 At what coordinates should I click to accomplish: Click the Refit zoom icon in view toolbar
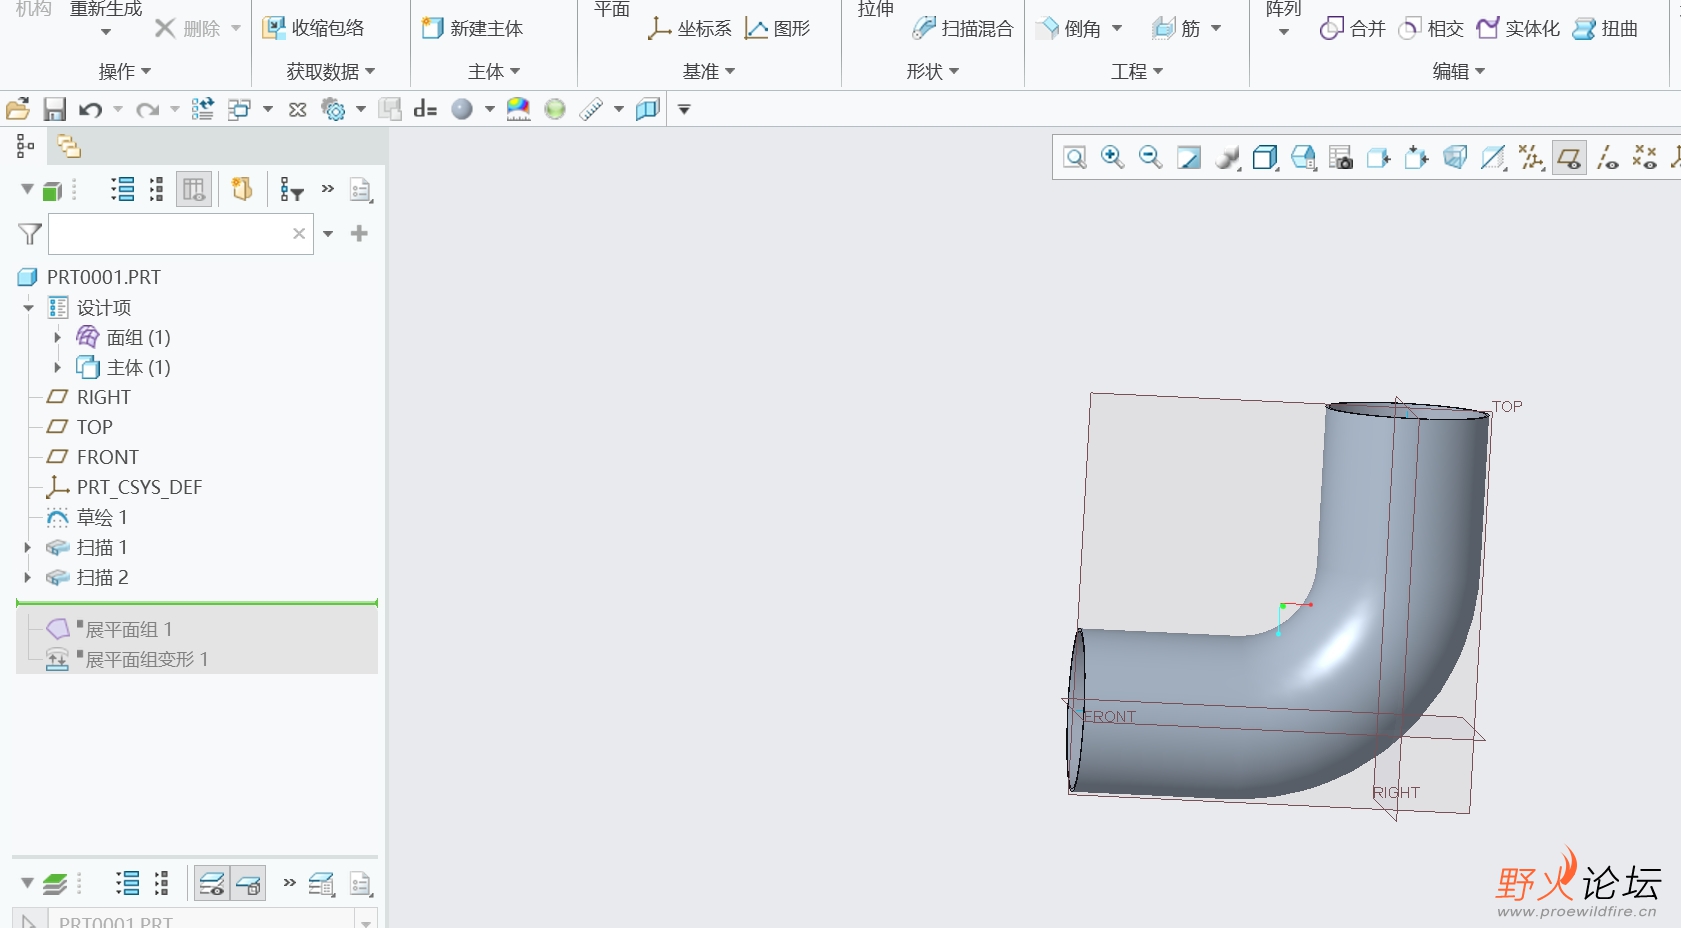(1075, 158)
